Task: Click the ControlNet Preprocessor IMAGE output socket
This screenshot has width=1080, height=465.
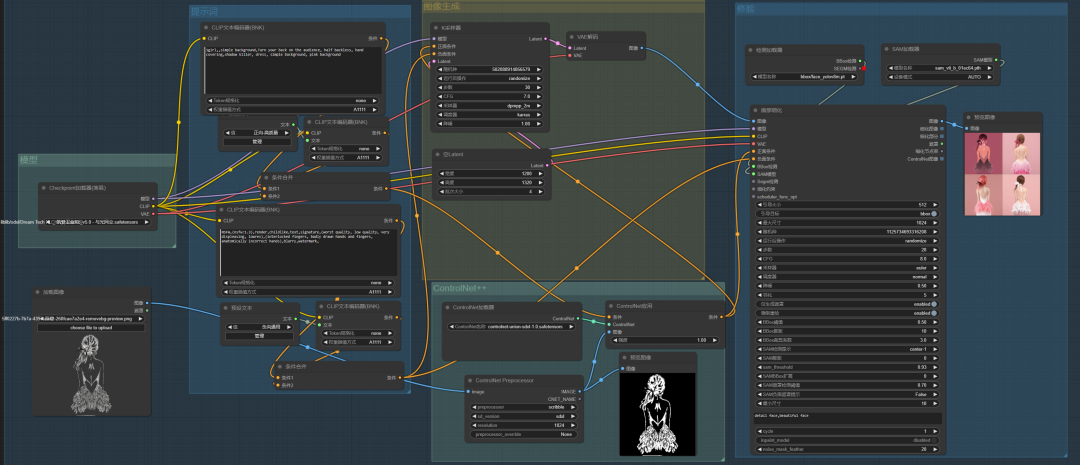Action: (581, 391)
